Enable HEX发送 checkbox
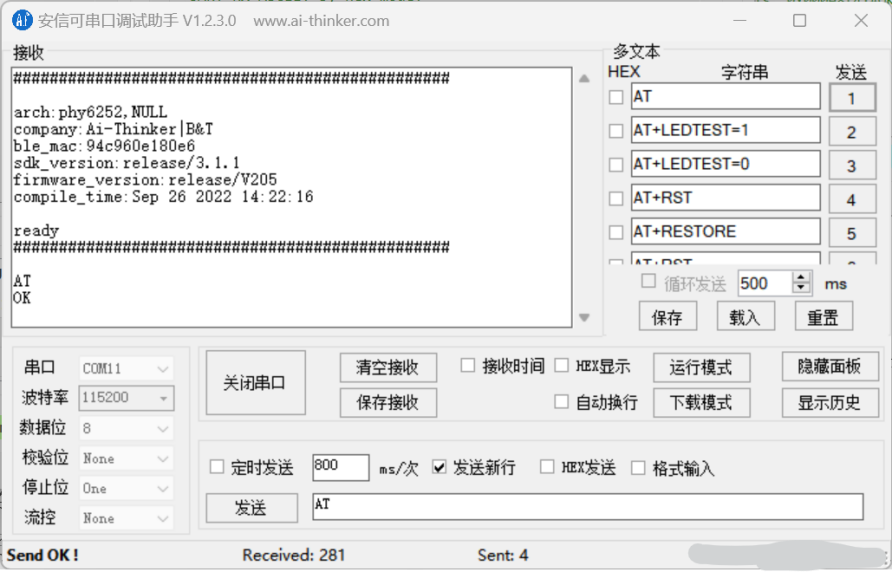 pyautogui.click(x=547, y=467)
